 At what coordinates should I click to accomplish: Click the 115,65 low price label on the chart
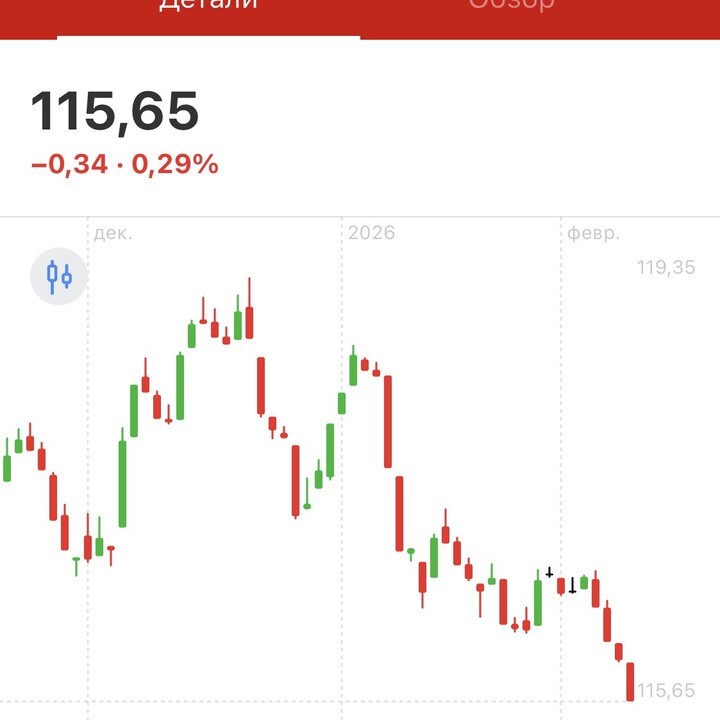[x=665, y=690]
